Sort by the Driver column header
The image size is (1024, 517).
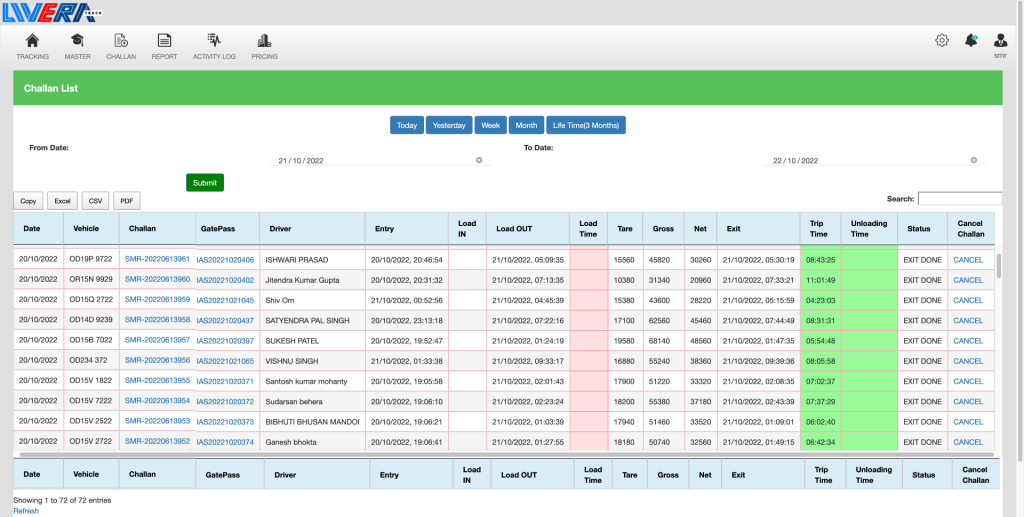point(281,229)
